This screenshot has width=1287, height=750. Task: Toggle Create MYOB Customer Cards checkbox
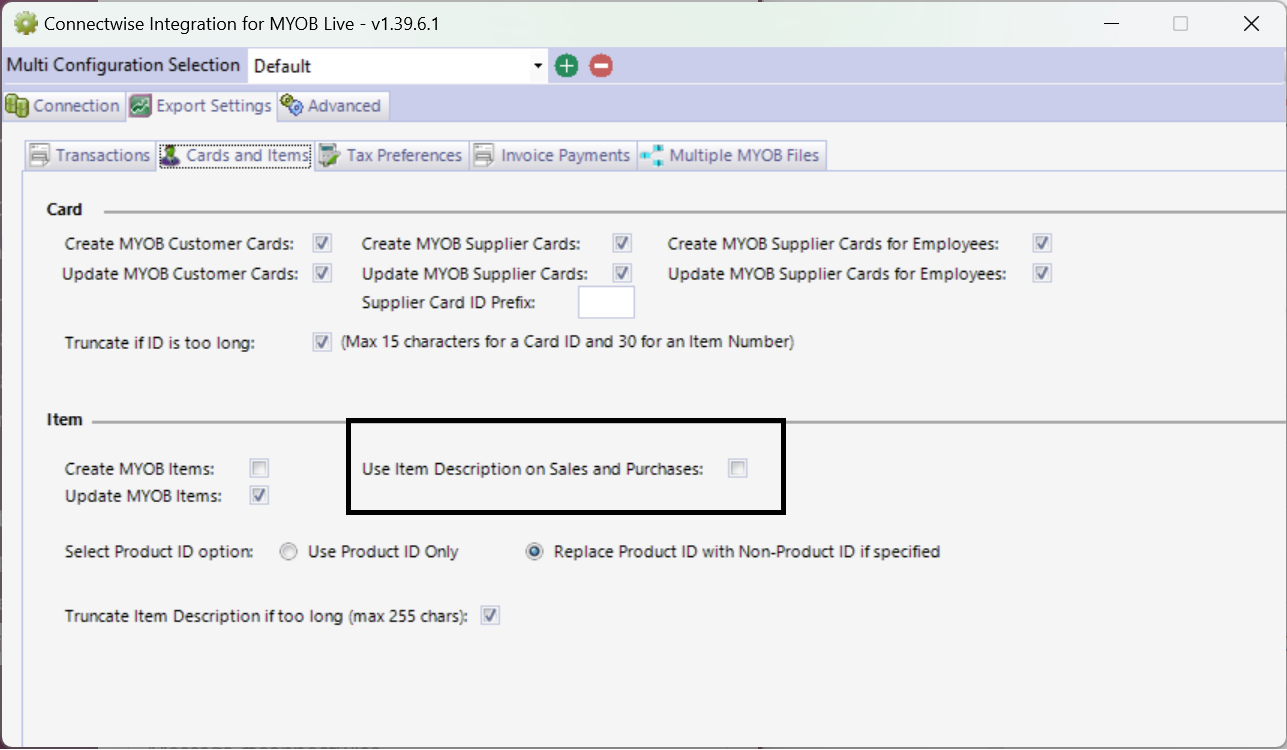(322, 243)
